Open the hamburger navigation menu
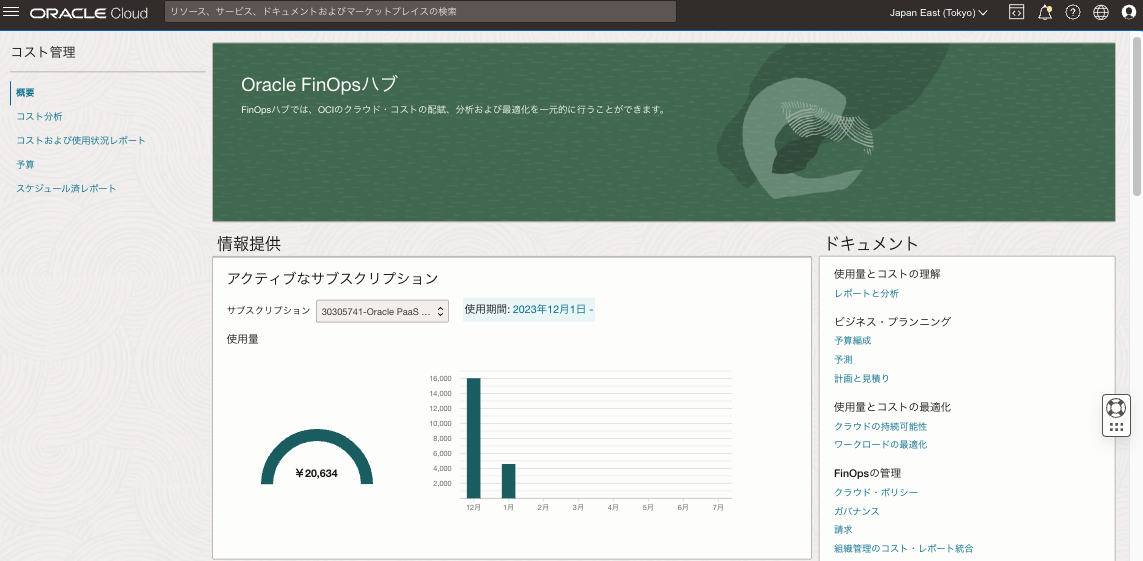Image resolution: width=1143 pixels, height=561 pixels. [12, 12]
